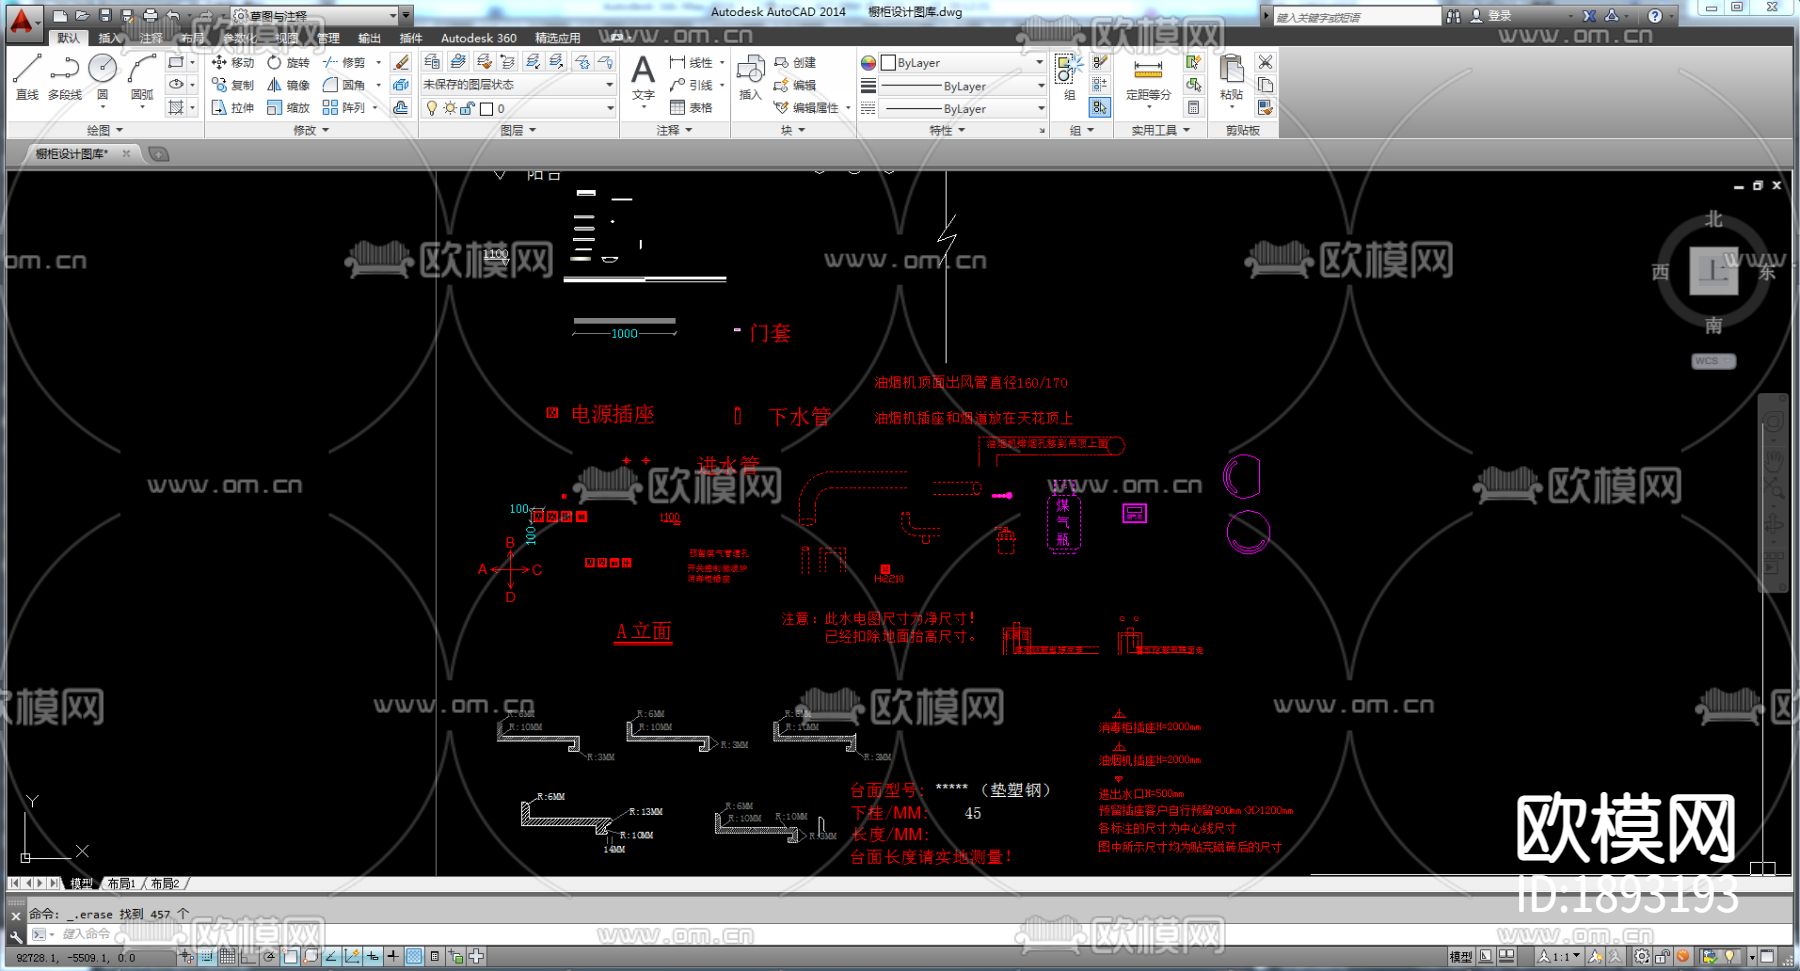Click the 模型 model space button in status bar
Image resolution: width=1800 pixels, height=971 pixels.
(1461, 956)
